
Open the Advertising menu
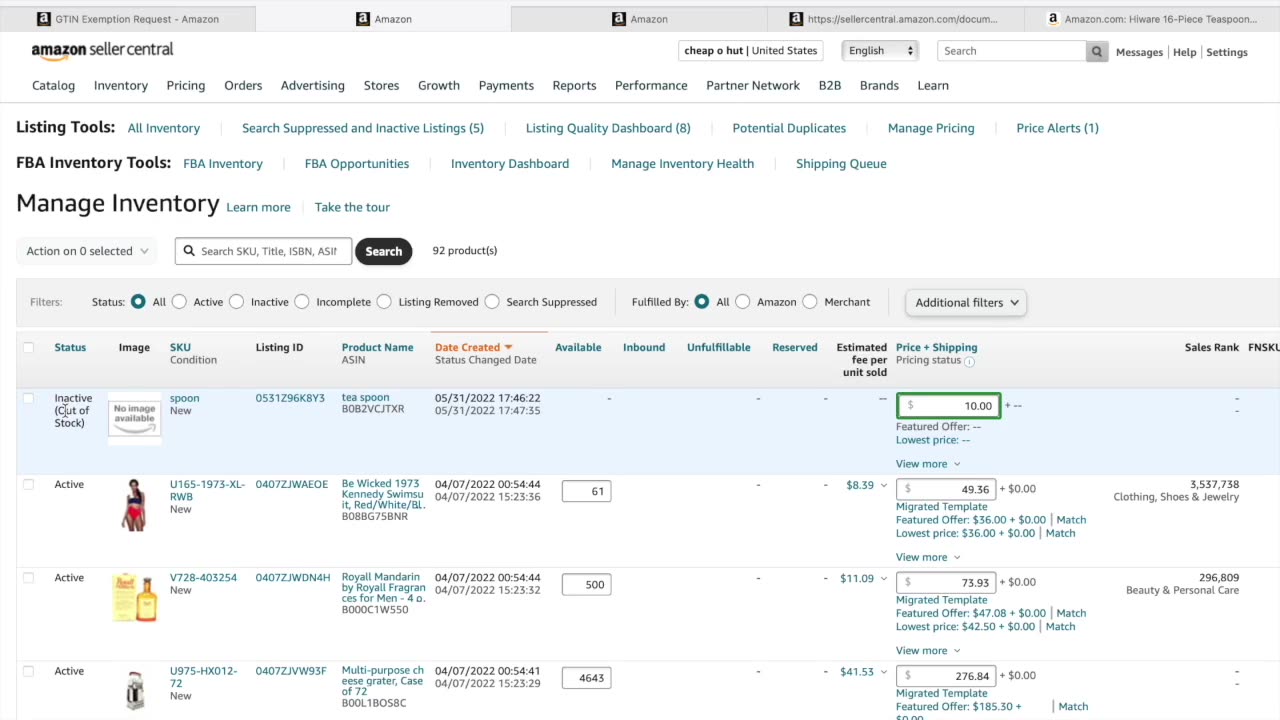click(313, 86)
